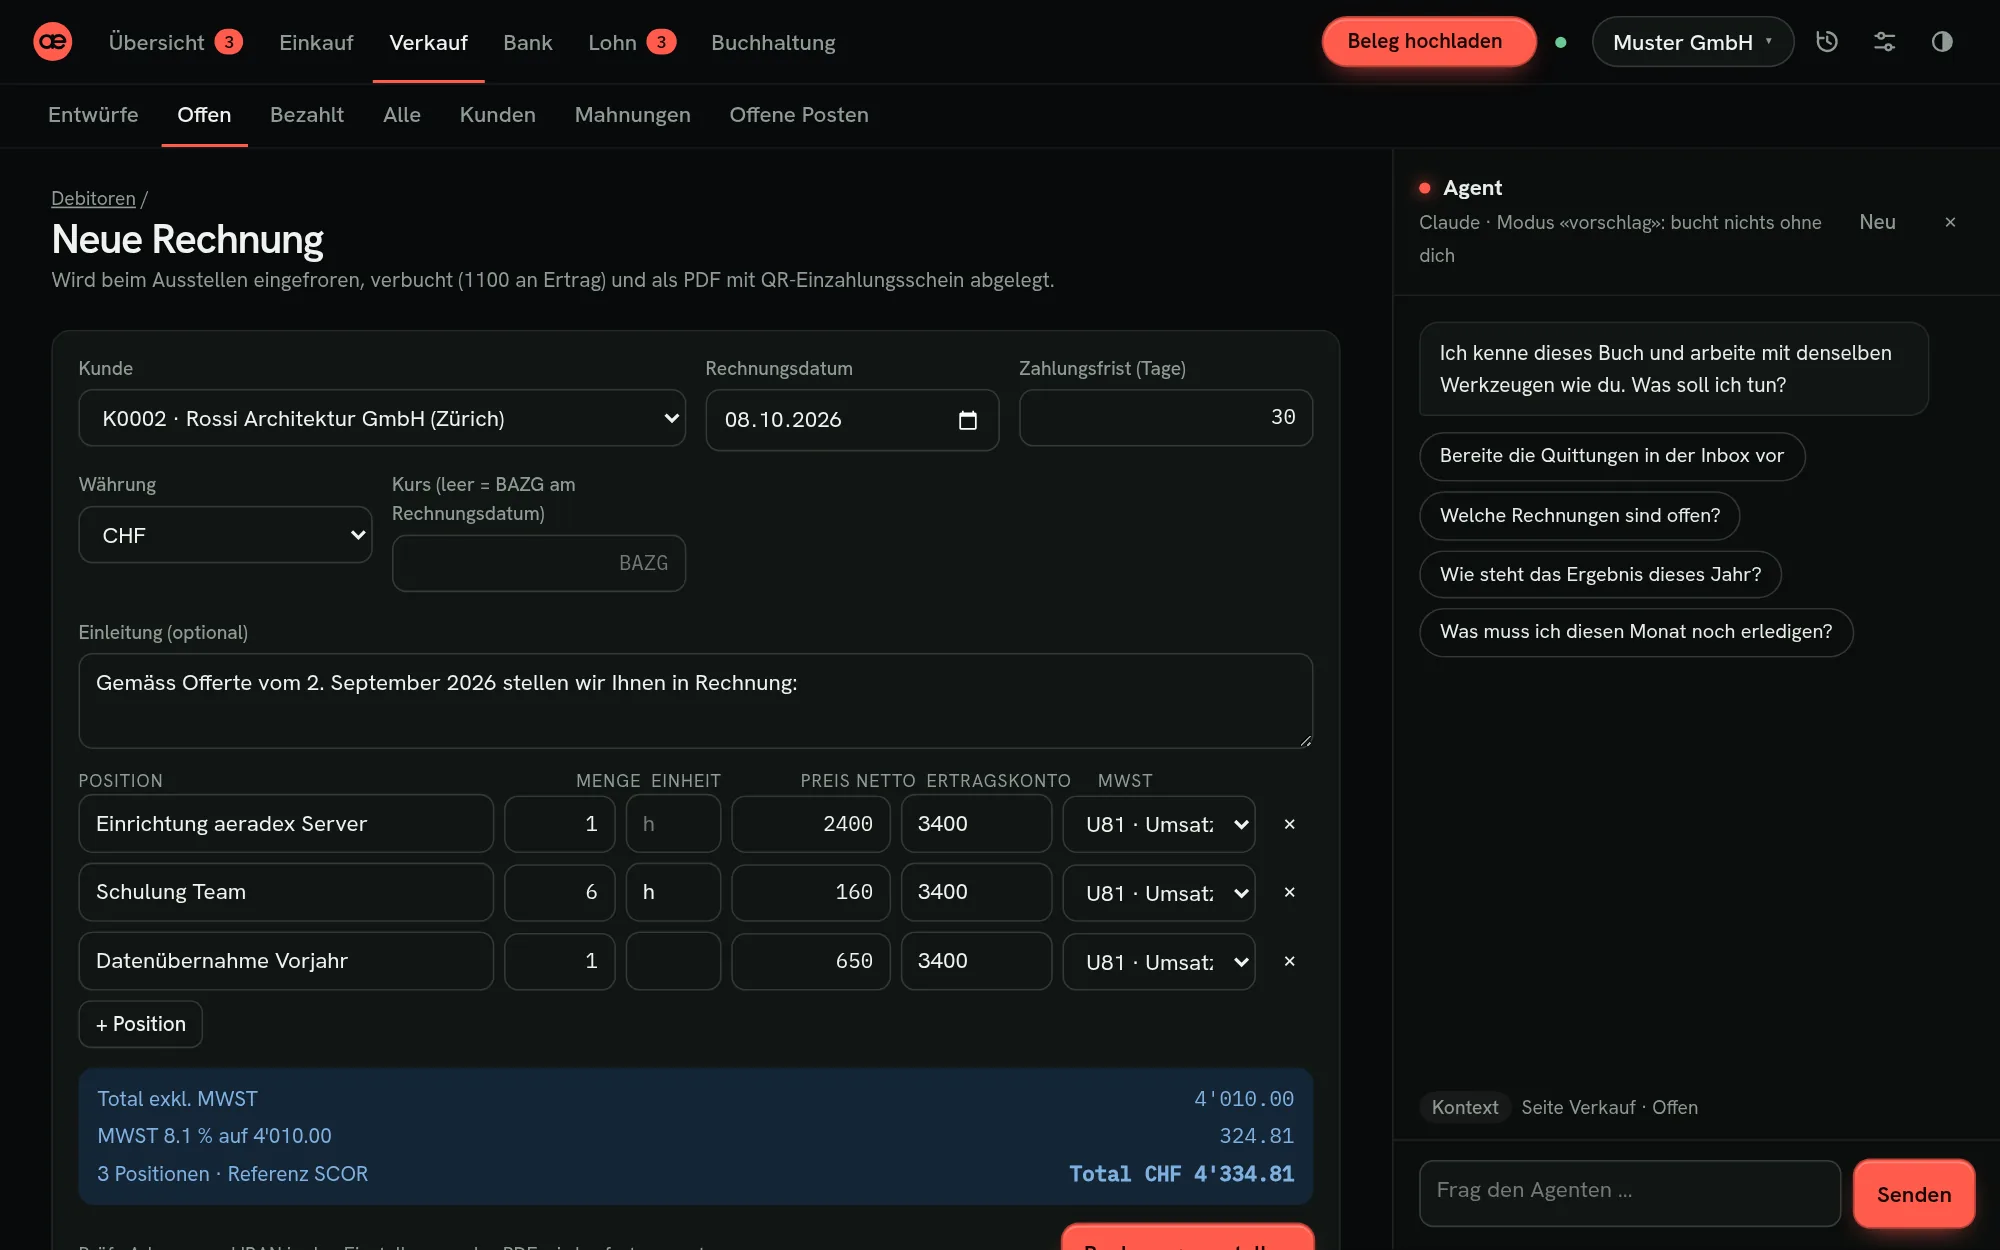Open MWST dropdown for Einrichtung aeradex Server
2000x1250 pixels.
click(1159, 824)
